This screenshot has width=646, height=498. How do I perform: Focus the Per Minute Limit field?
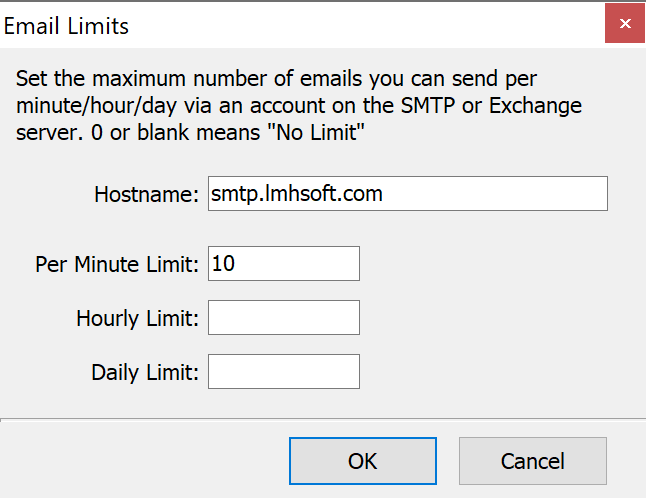(284, 264)
